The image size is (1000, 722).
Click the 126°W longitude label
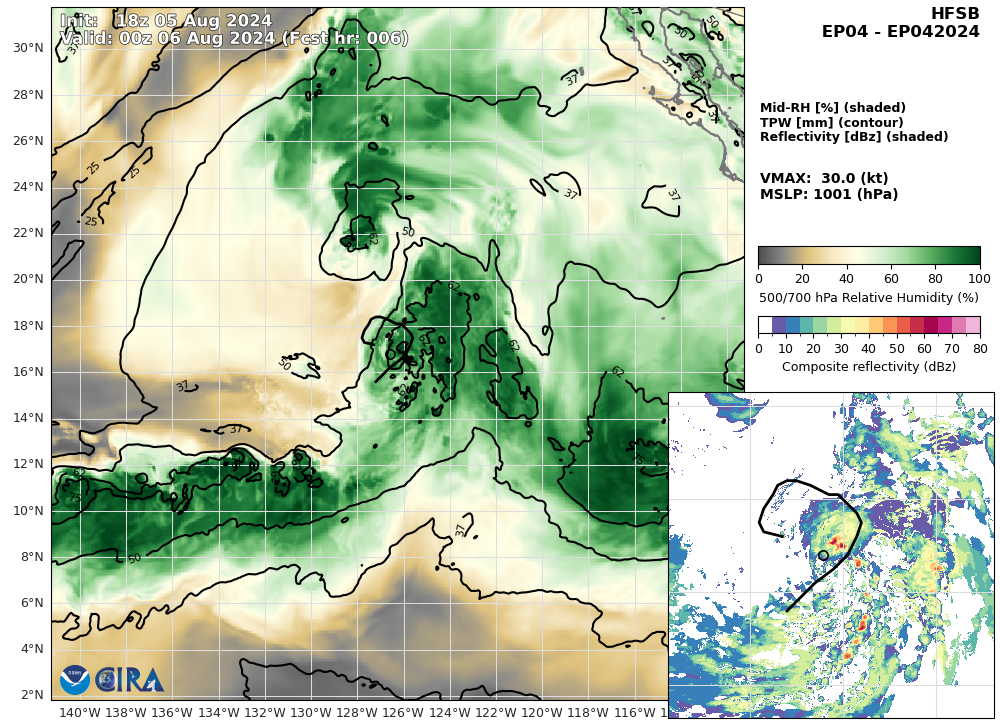tap(404, 712)
